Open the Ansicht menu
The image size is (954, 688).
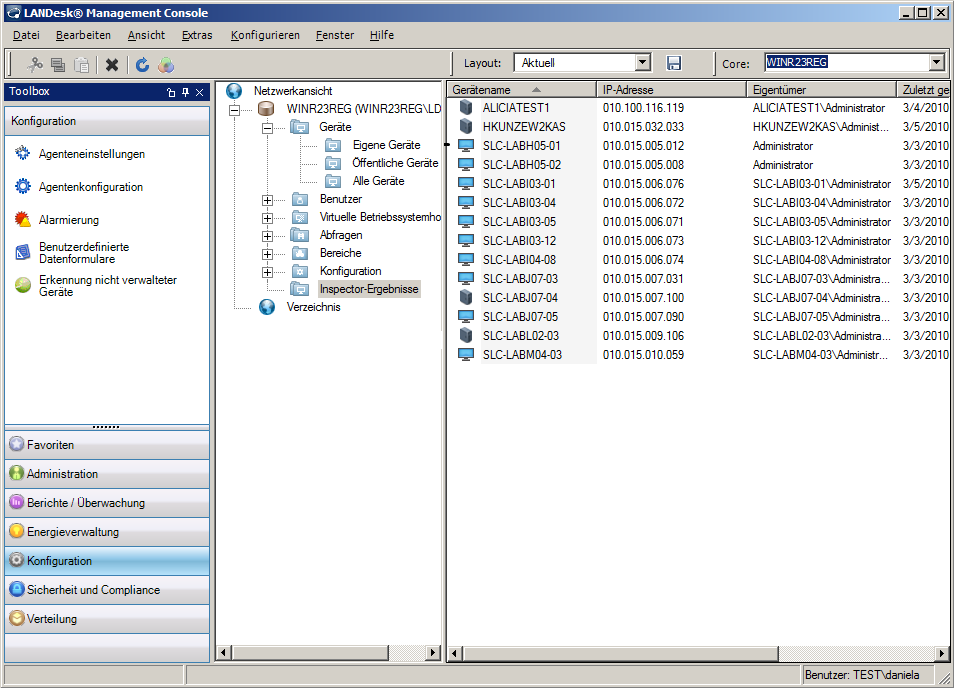point(146,35)
